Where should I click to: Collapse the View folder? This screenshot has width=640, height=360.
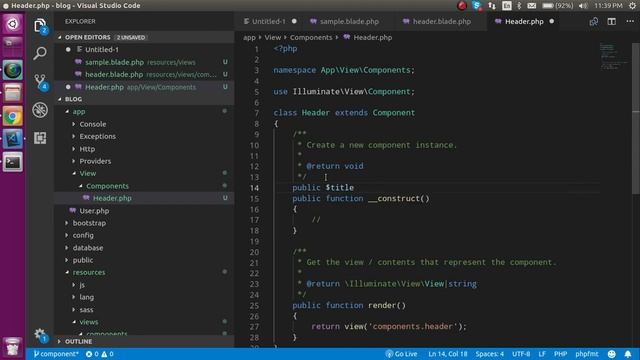tap(88, 173)
